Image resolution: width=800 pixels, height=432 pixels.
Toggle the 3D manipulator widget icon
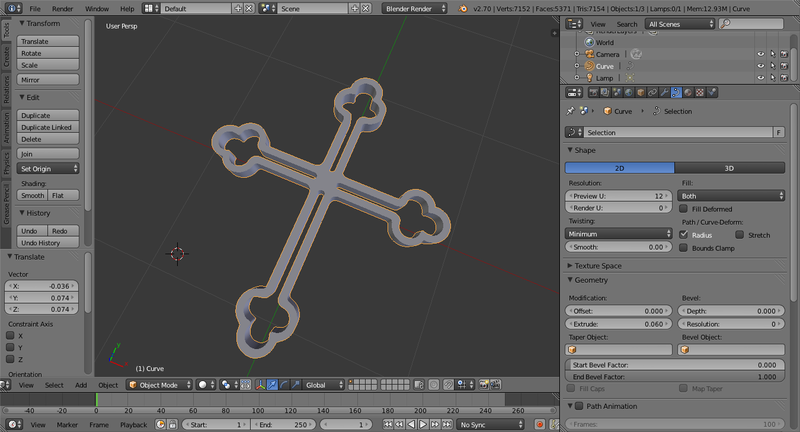260,385
